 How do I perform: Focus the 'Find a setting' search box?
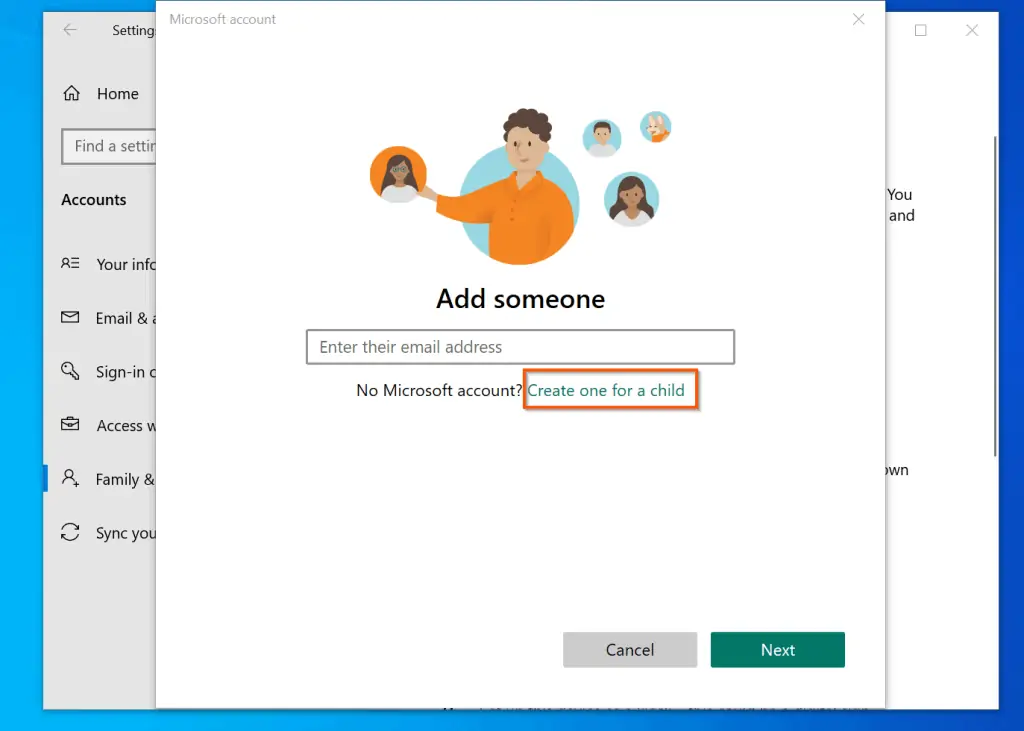point(108,146)
